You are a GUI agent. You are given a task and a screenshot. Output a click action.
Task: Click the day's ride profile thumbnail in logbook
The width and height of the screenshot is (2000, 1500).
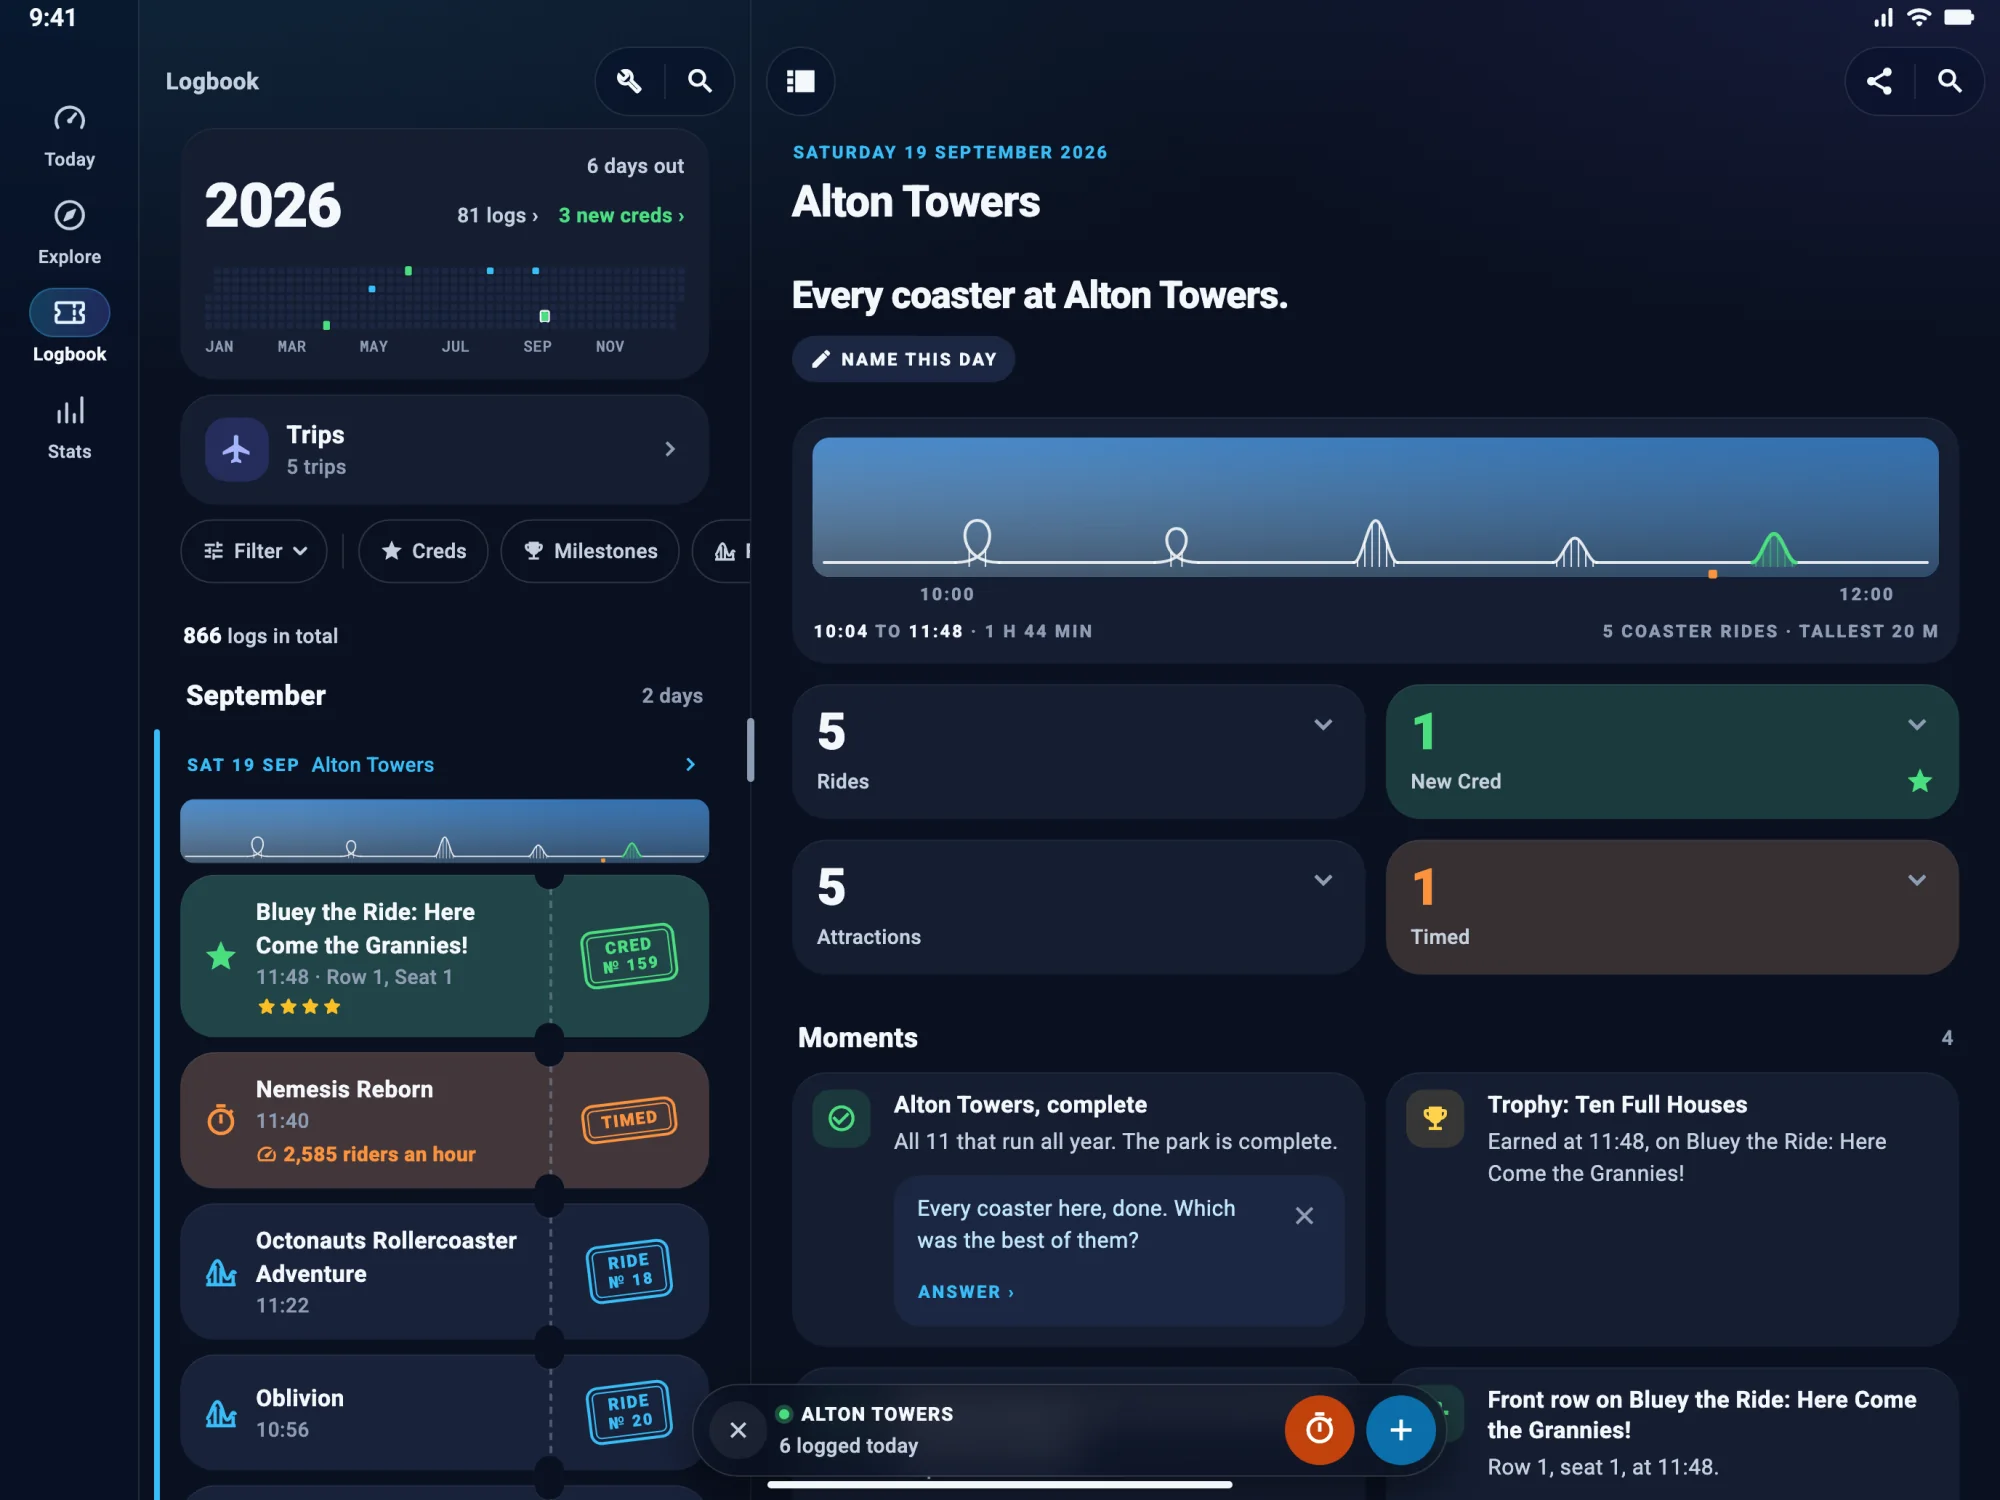(444, 830)
